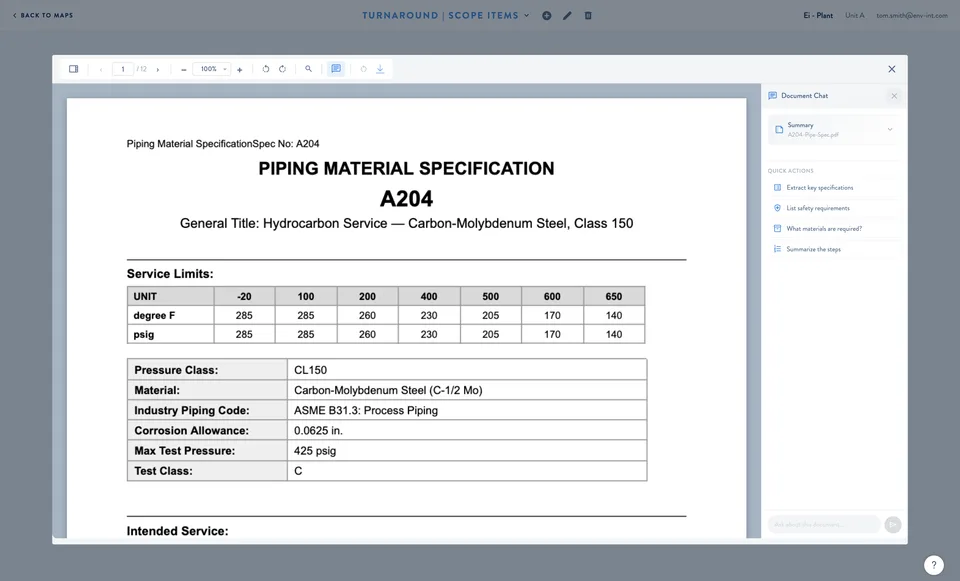Rotate the document counterclockwise
Screen dimensions: 960x581
click(x=266, y=69)
